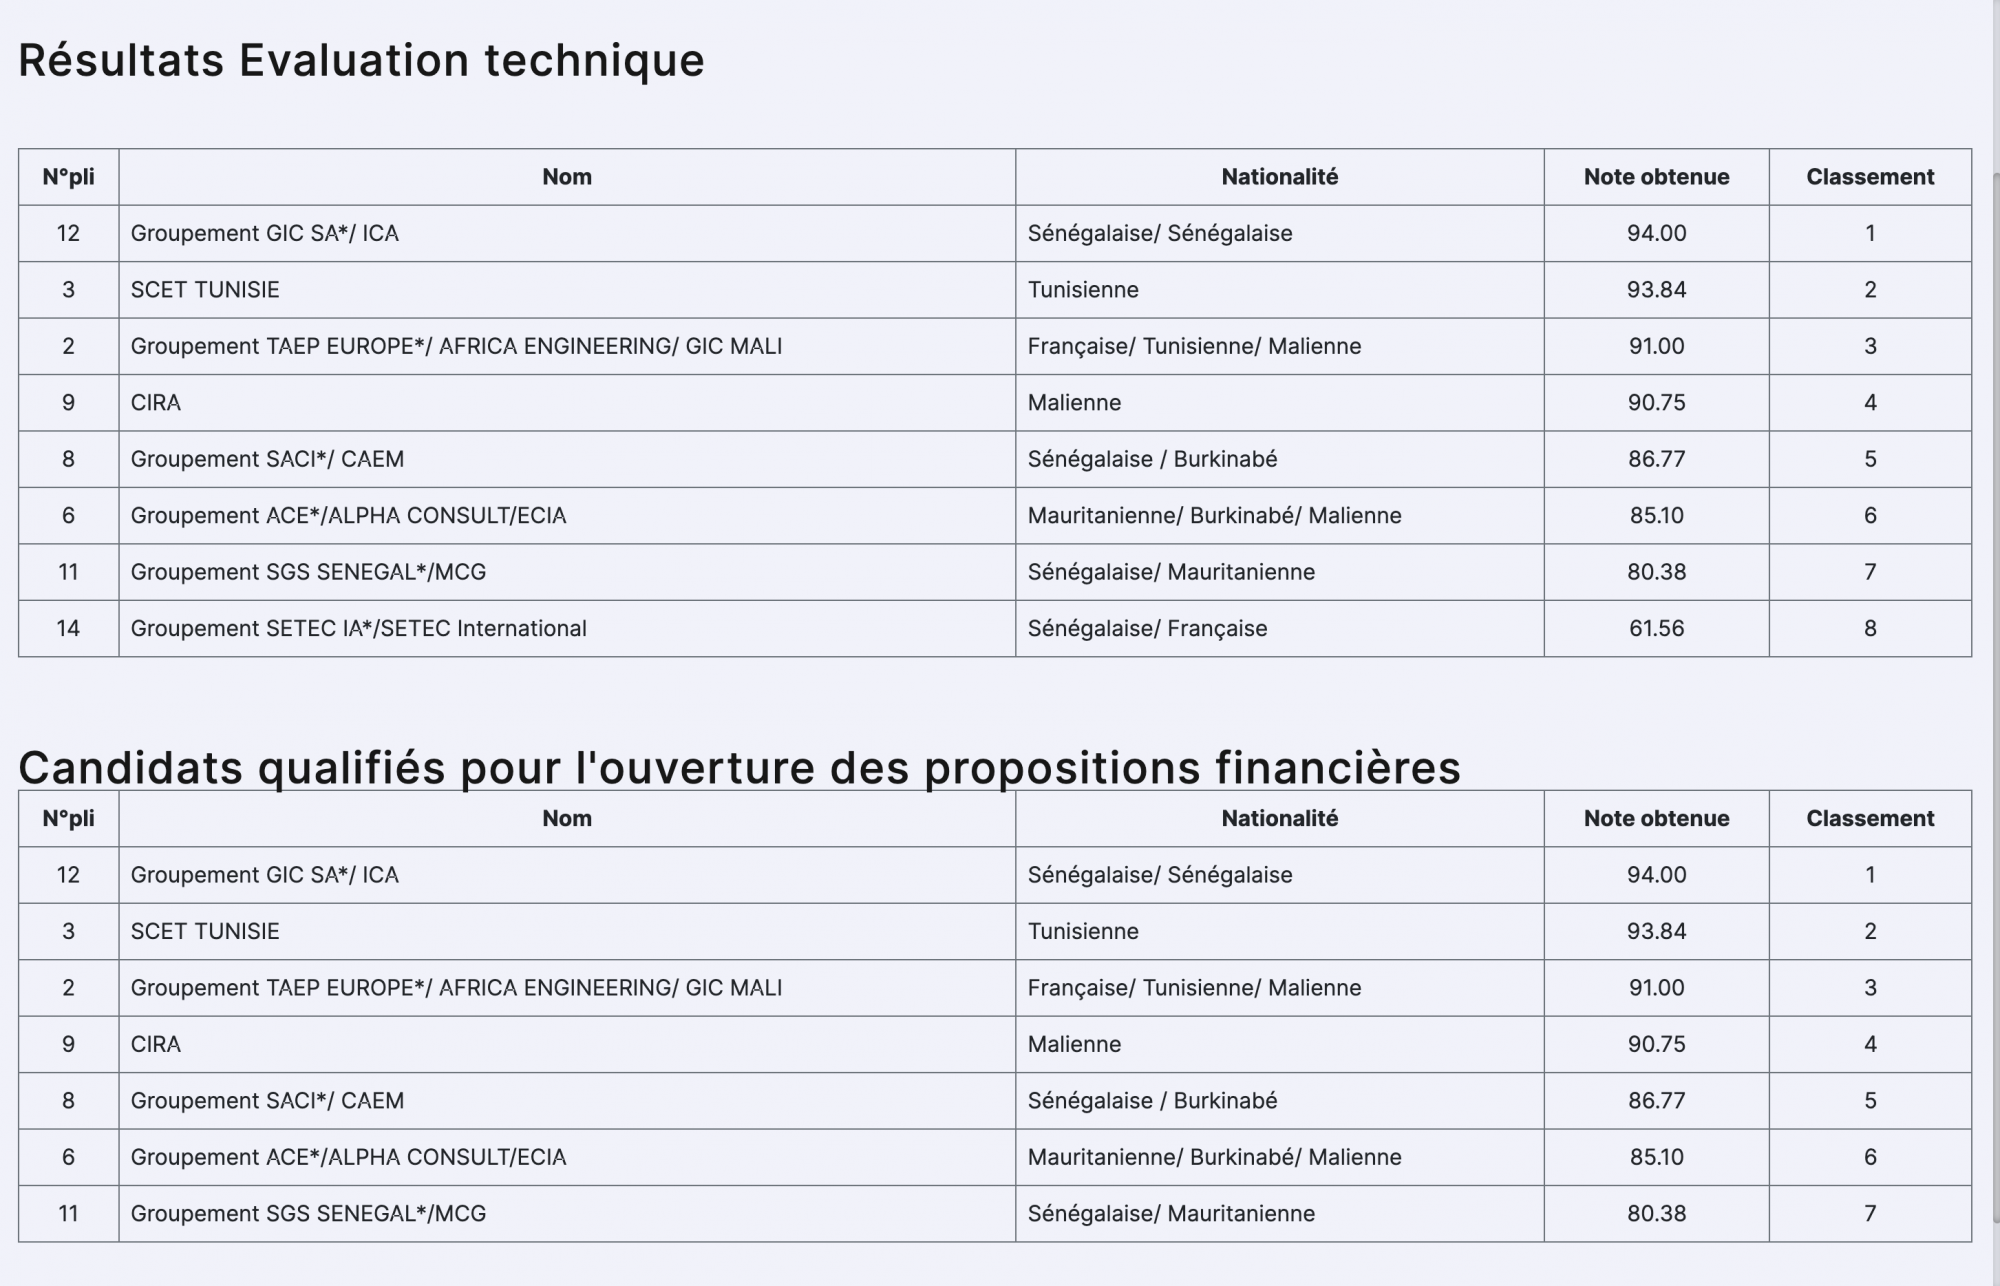The image size is (2000, 1286).
Task: Click CIRA in qualified candidates table
Action: pyautogui.click(x=156, y=1044)
